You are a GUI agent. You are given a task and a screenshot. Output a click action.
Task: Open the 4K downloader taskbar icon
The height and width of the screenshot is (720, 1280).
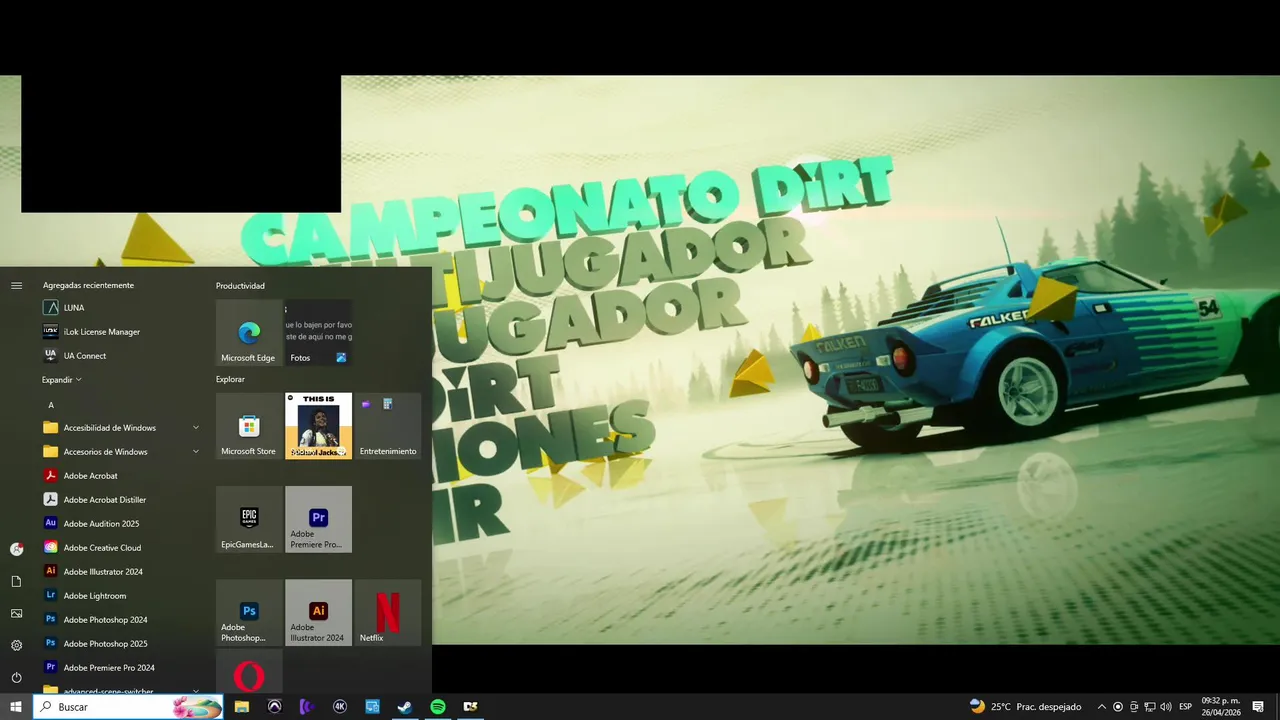pyautogui.click(x=340, y=707)
